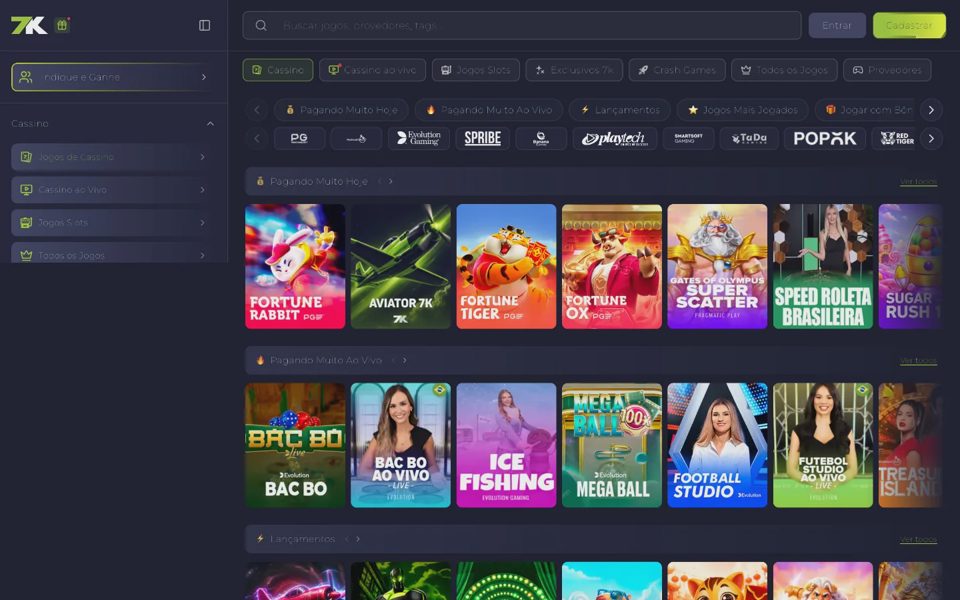Select Pragmatic Play provider logo

pyautogui.click(x=356, y=138)
